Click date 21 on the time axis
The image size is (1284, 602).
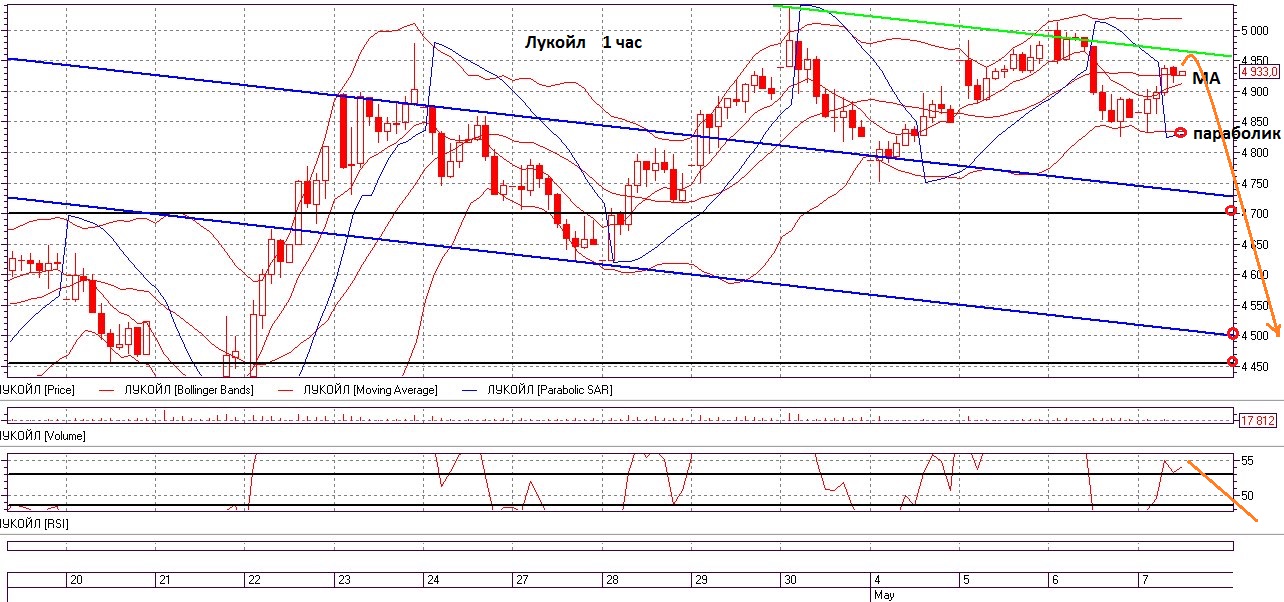tap(165, 580)
